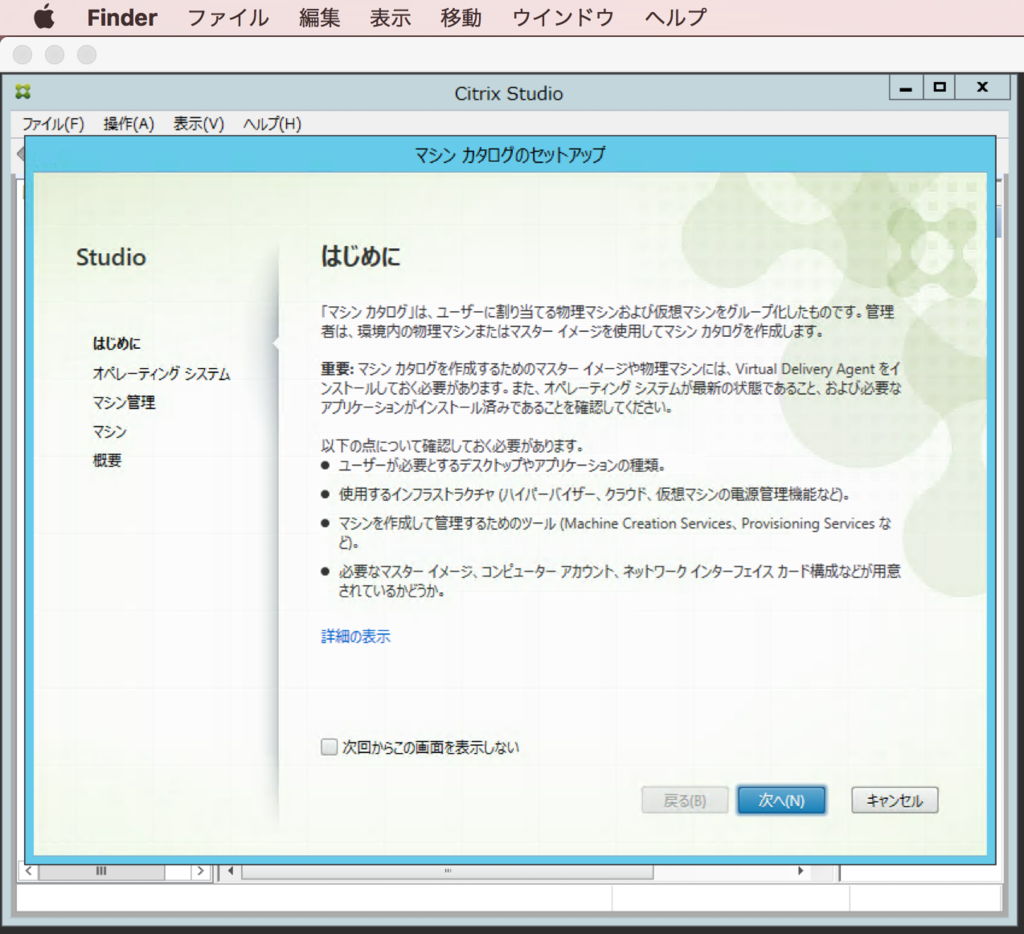This screenshot has height=934, width=1024.
Task: Open the macOS 編集 menu
Action: 319,18
